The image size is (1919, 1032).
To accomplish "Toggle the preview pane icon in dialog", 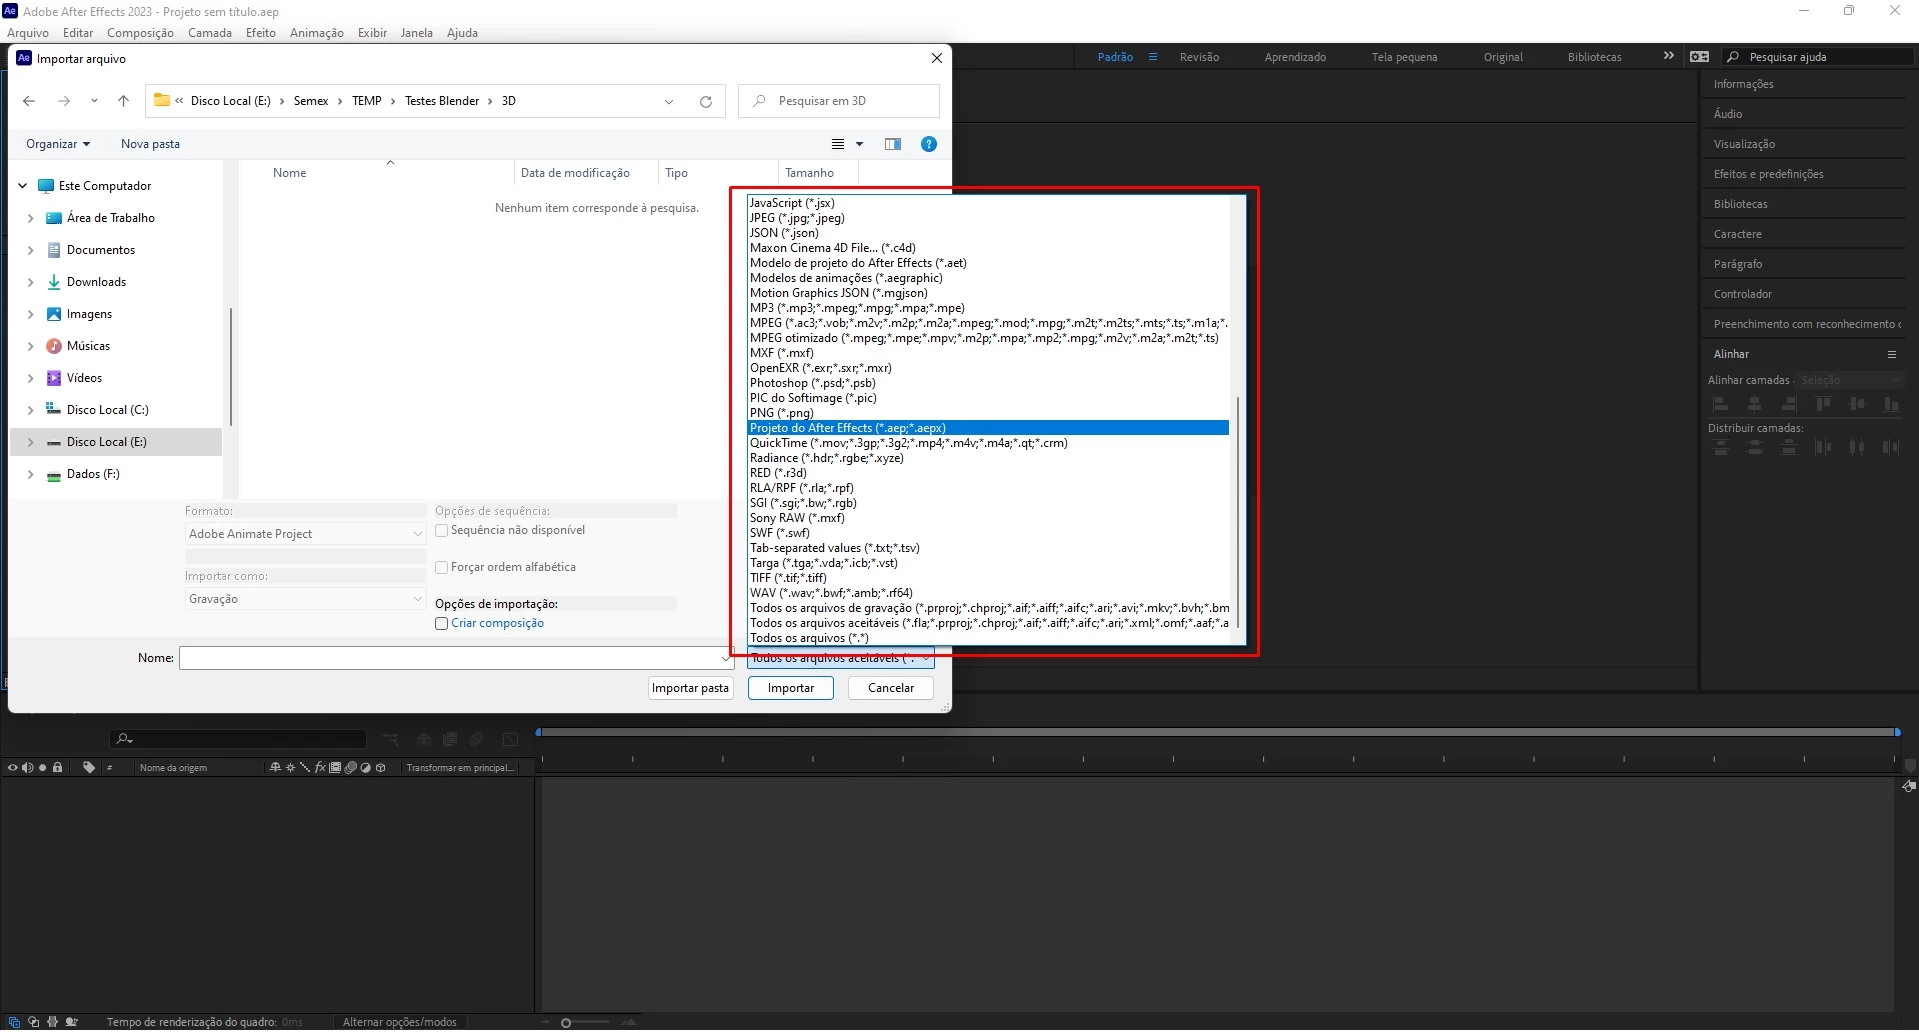I will point(893,144).
